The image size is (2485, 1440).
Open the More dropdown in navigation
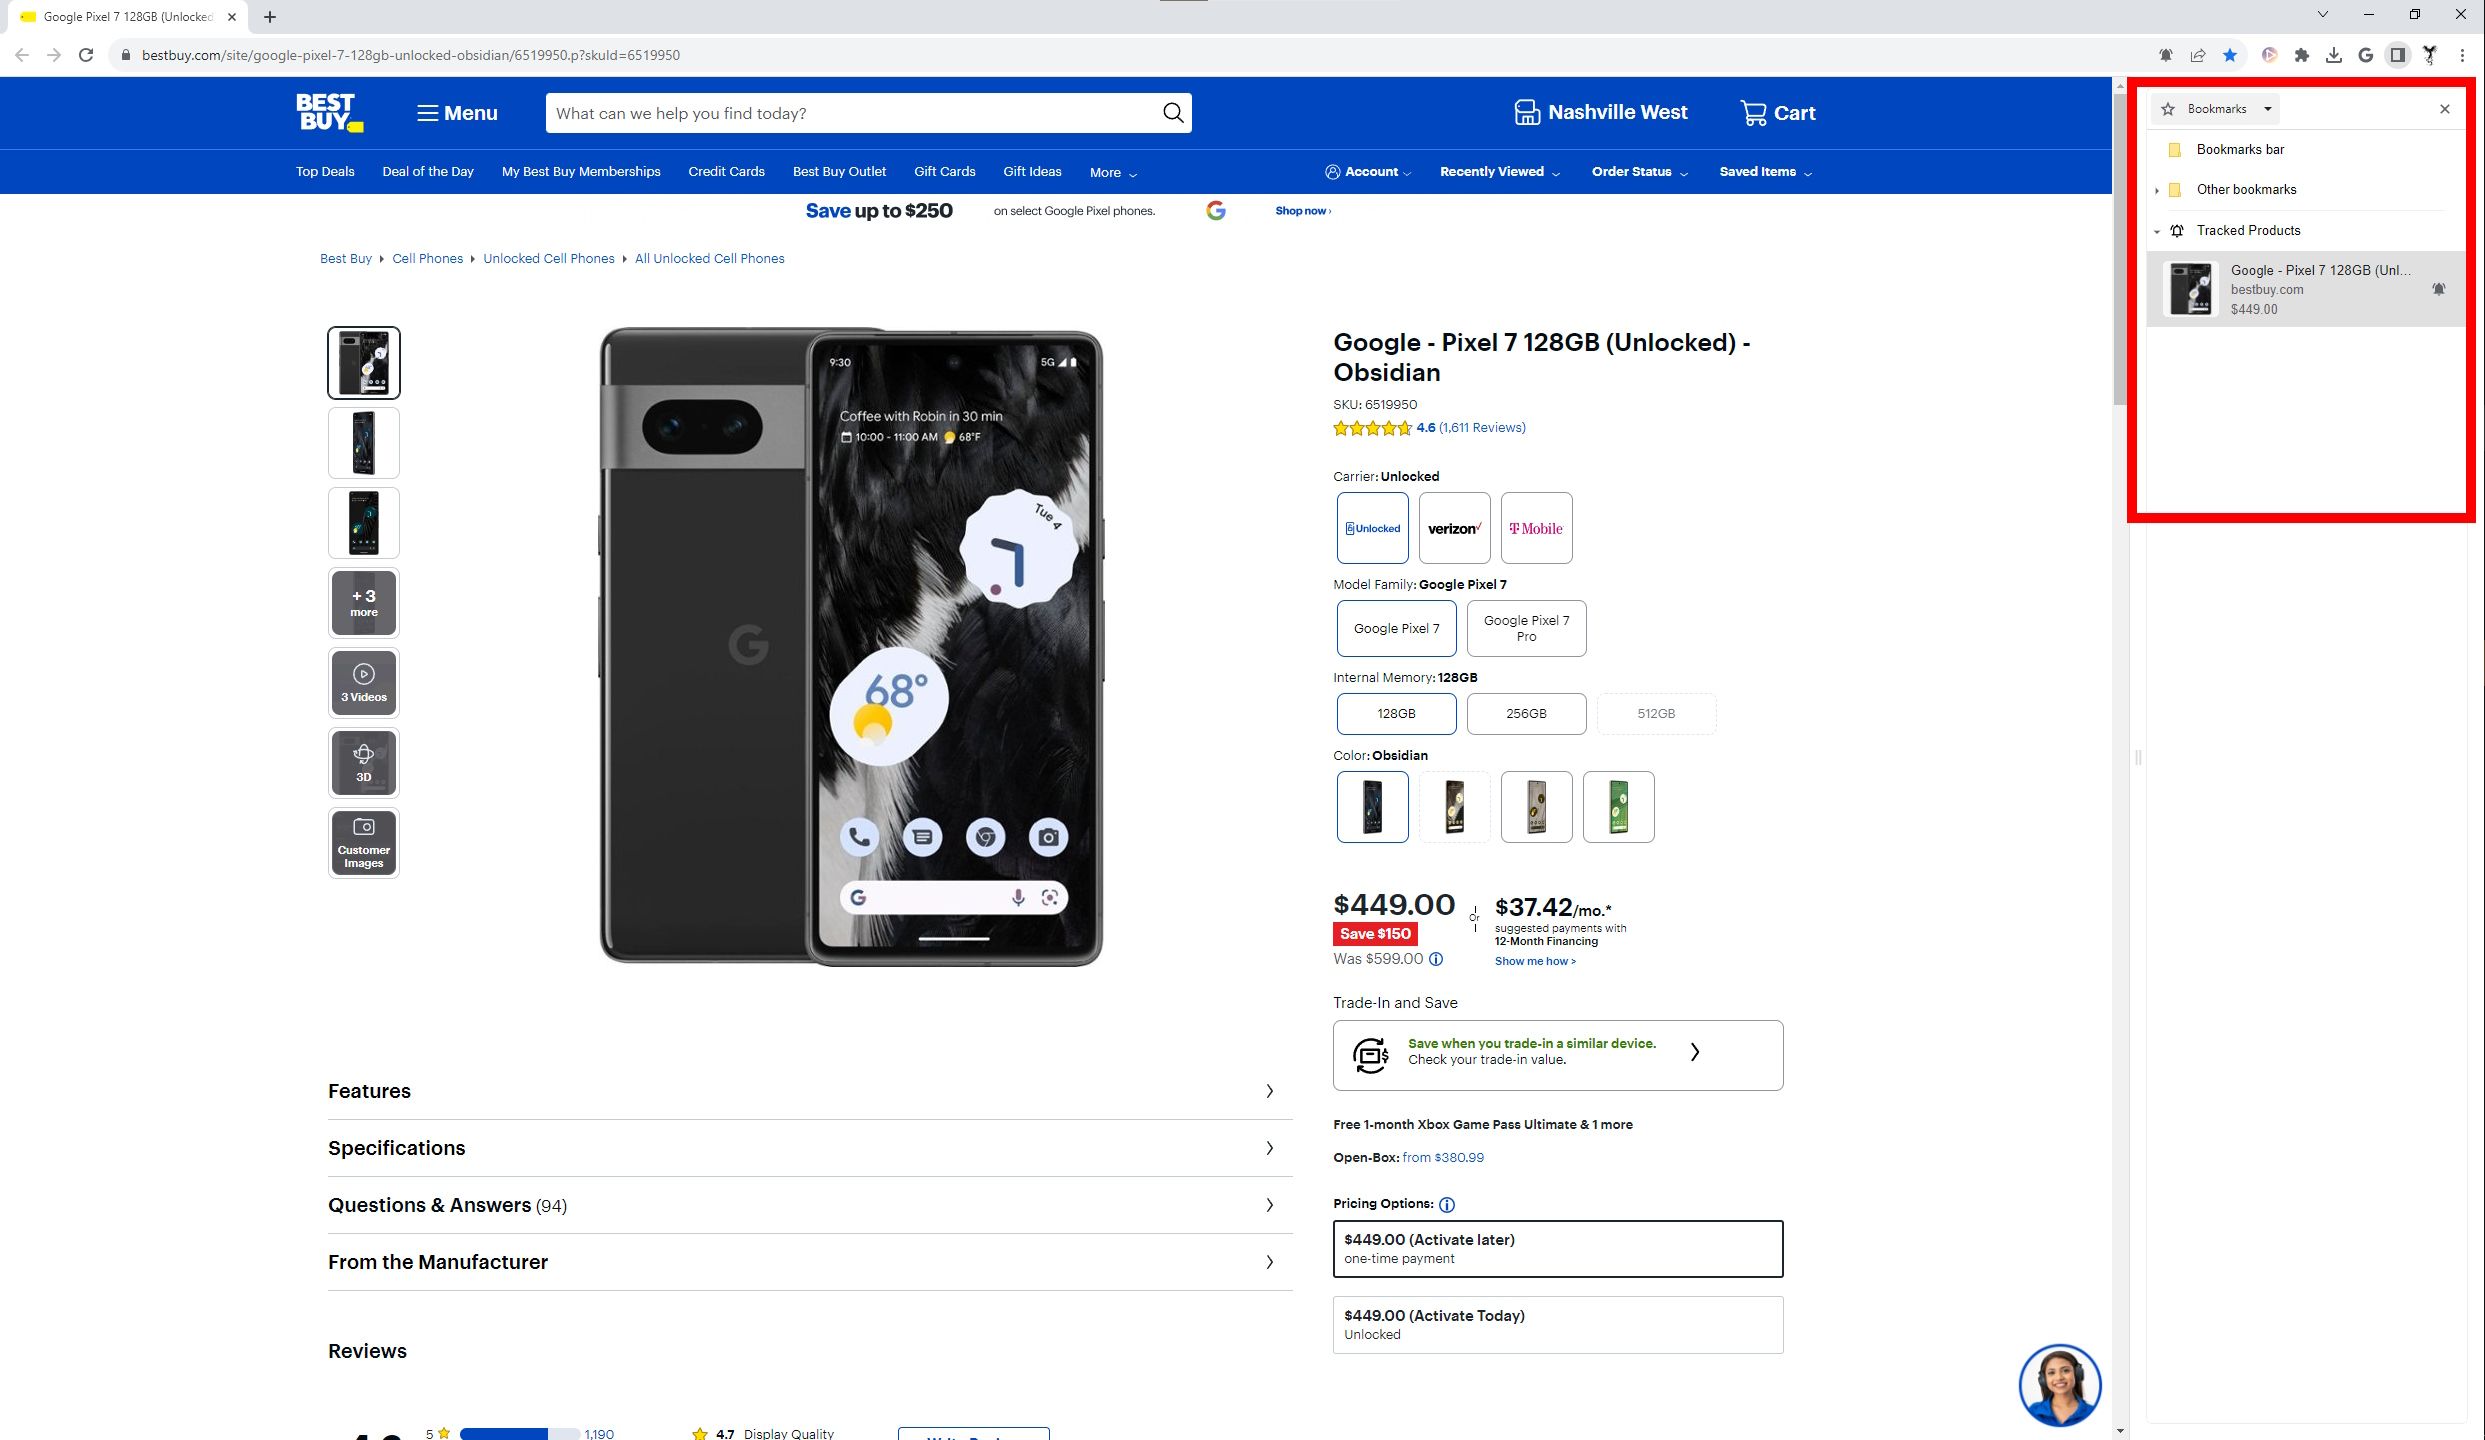pyautogui.click(x=1113, y=173)
